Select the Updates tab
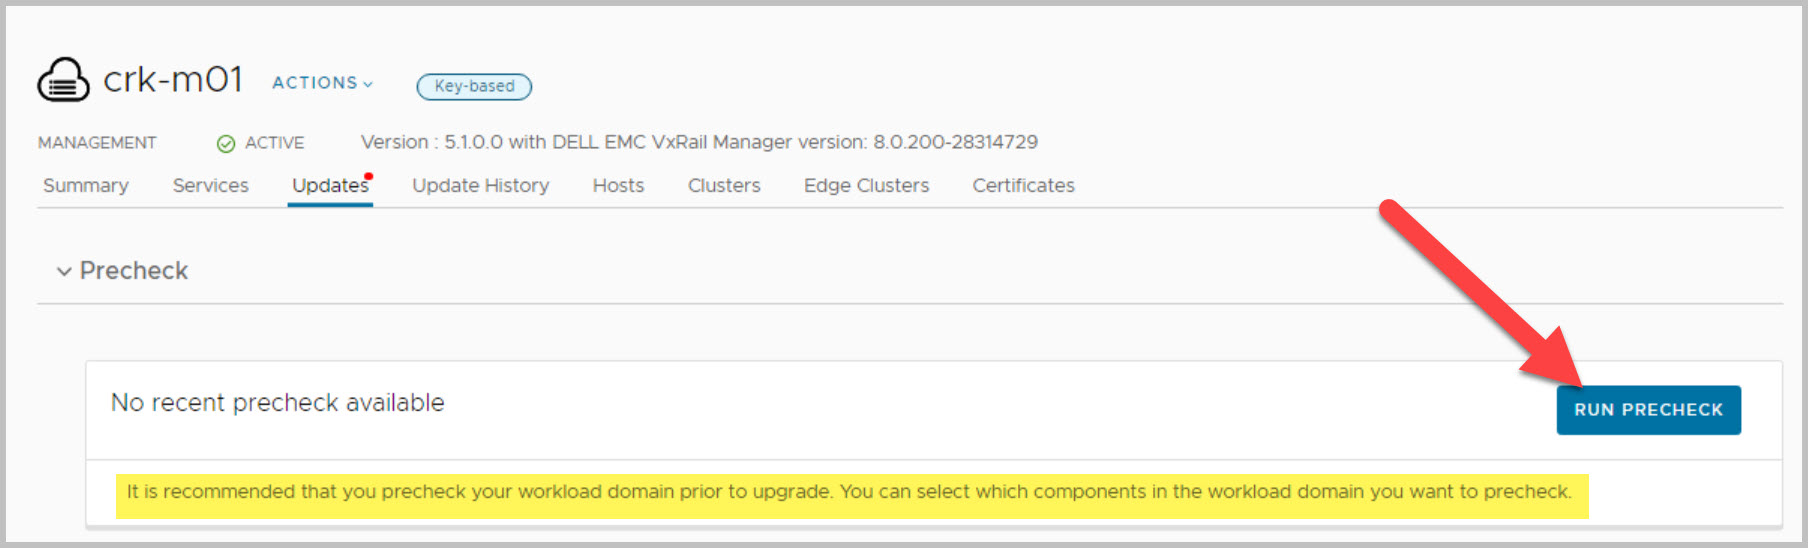Image resolution: width=1808 pixels, height=548 pixels. [x=329, y=186]
